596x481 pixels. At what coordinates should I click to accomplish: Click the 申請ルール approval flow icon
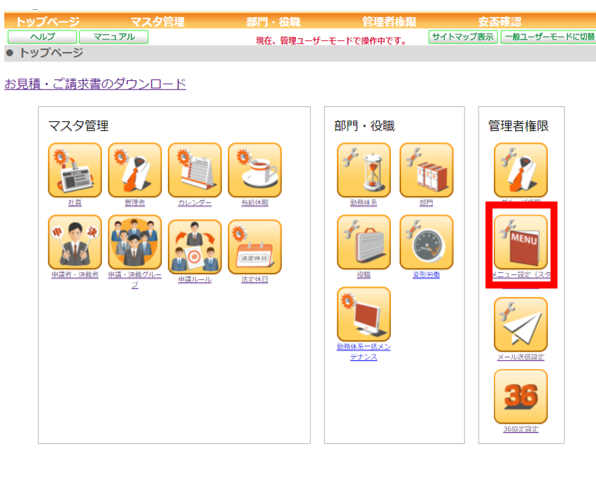click(195, 246)
